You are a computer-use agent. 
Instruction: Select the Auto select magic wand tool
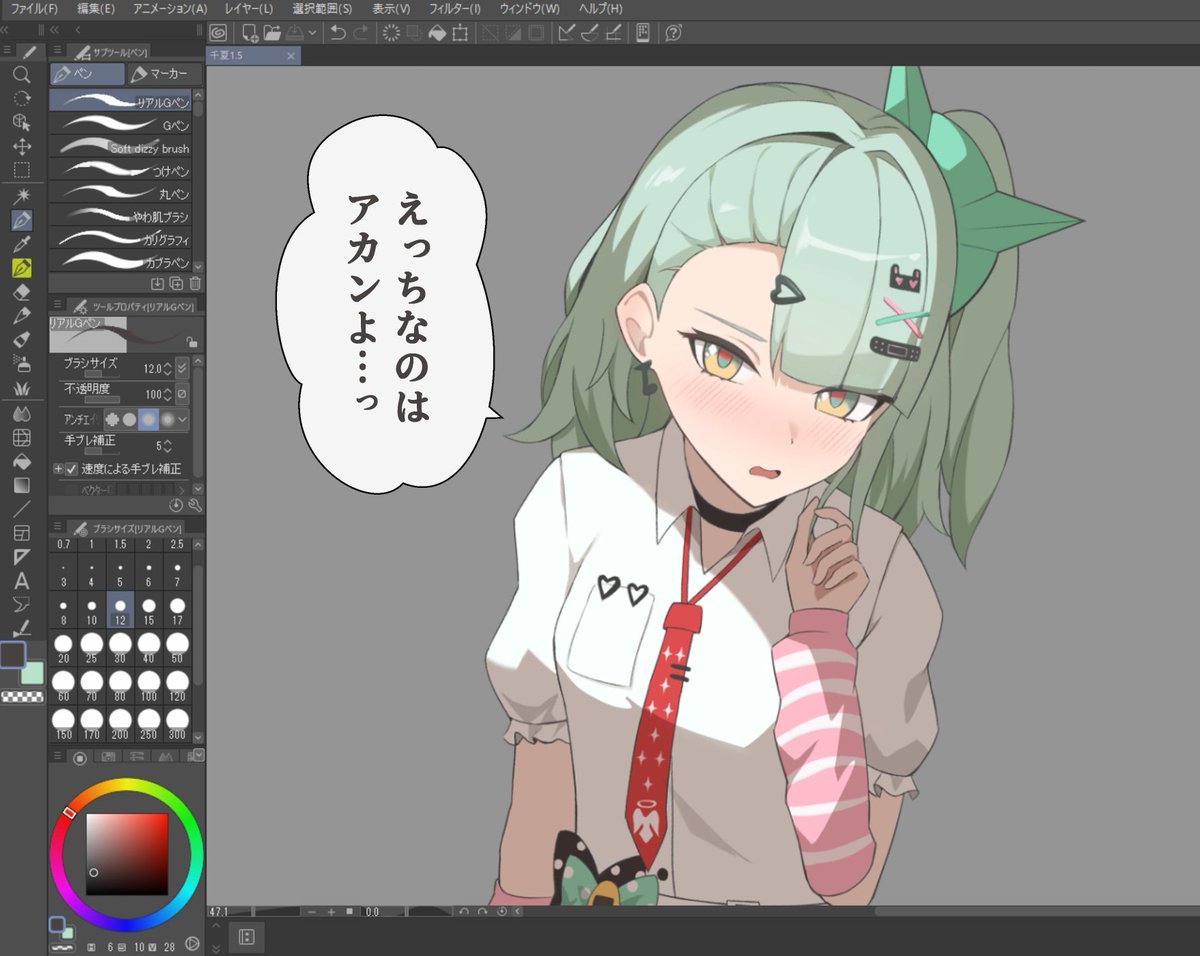[21, 196]
